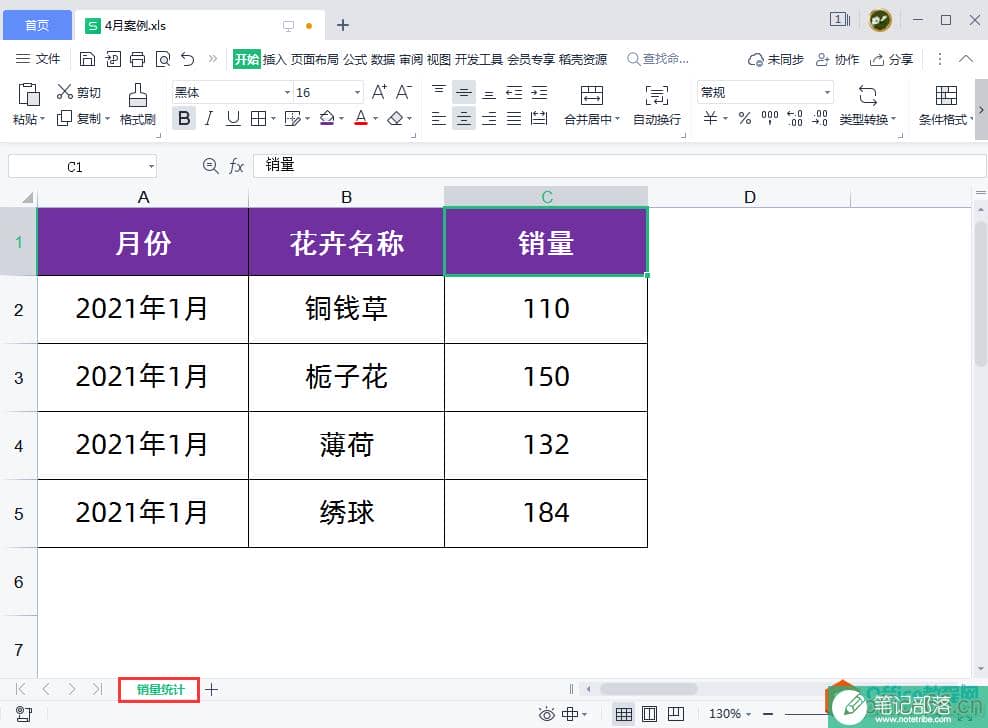Switch to the 页面布局 ribbon tab

[314, 59]
